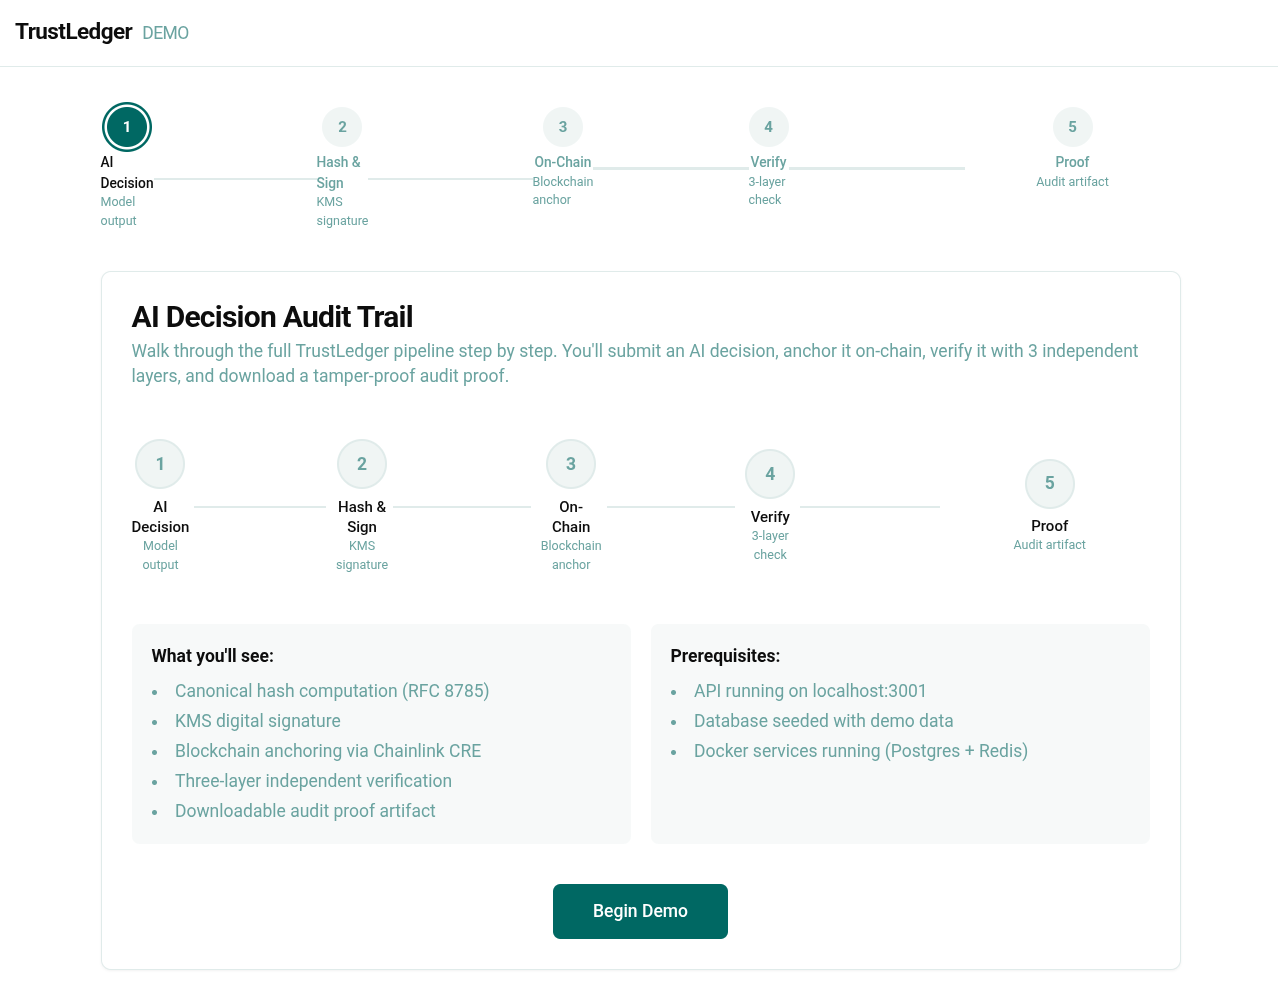Click step 5 Proof circle inside the card
Viewport: 1278px width, 989px height.
point(1049,483)
